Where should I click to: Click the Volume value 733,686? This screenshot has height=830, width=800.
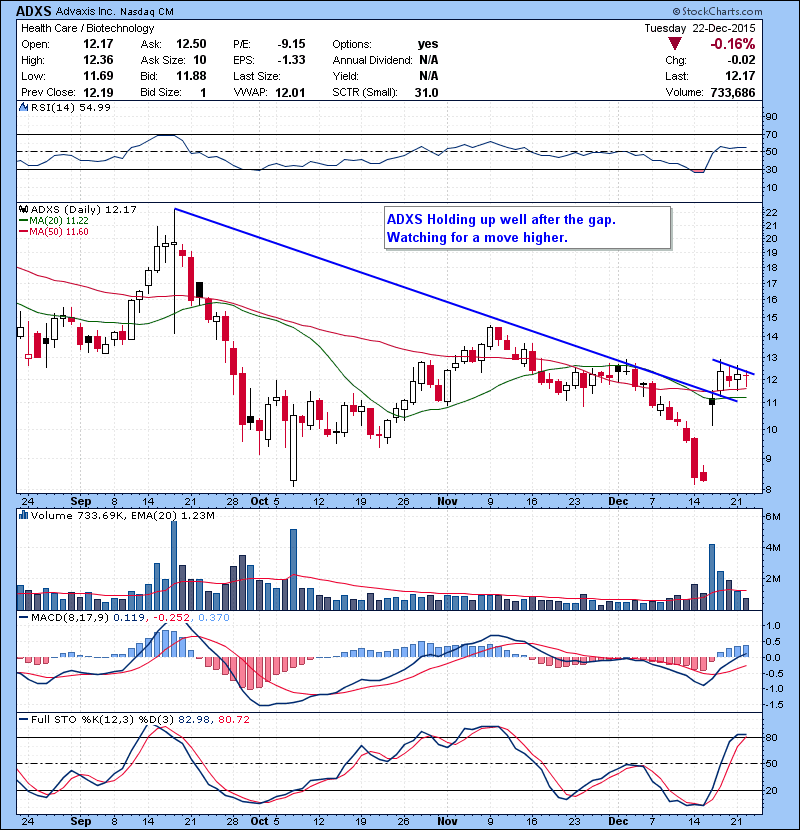click(733, 93)
